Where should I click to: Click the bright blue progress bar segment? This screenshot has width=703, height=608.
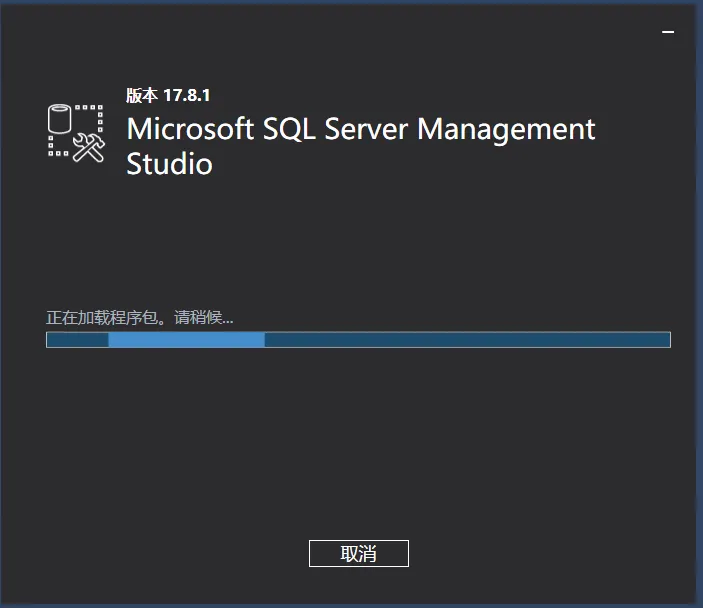pos(186,340)
